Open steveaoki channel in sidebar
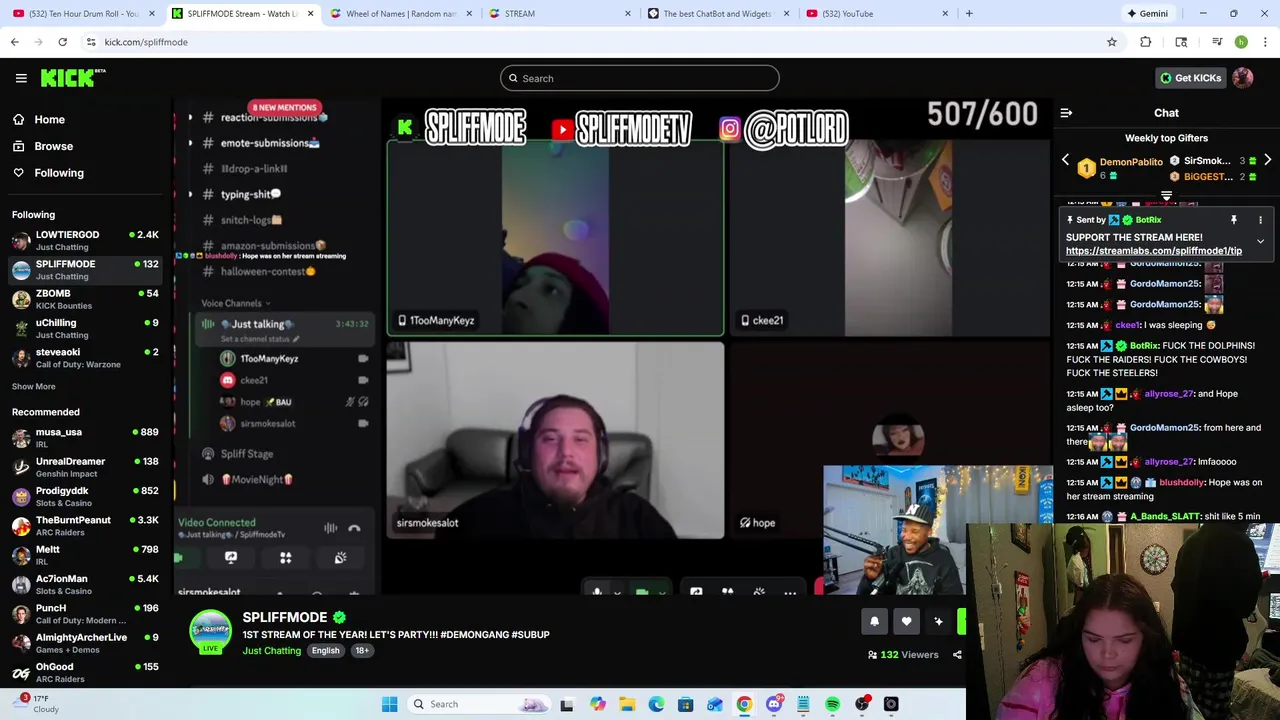Image resolution: width=1280 pixels, height=720 pixels. click(x=85, y=357)
